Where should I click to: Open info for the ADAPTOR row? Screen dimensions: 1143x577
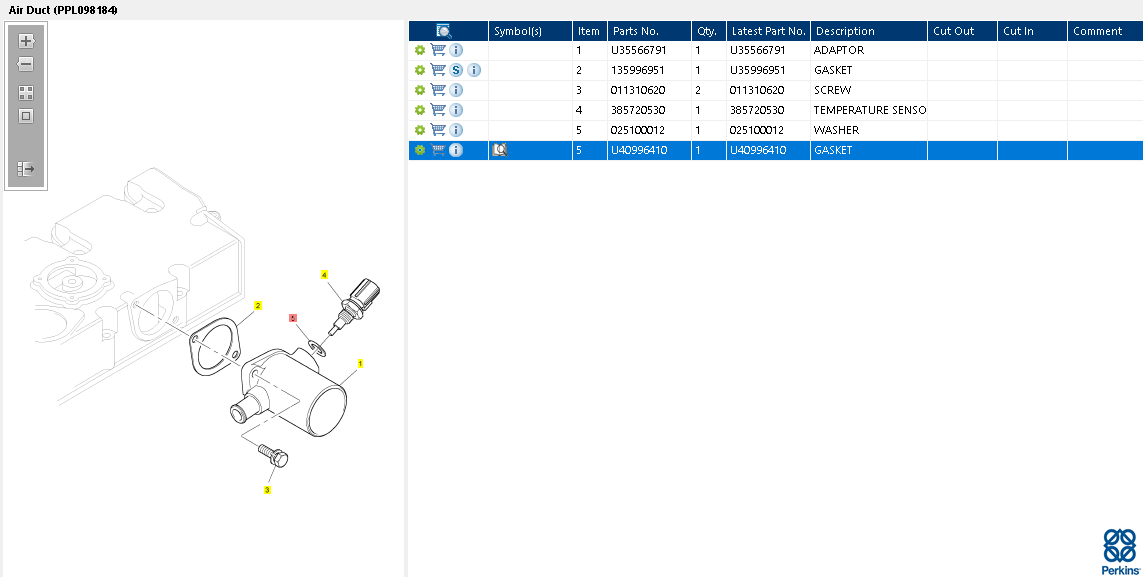click(456, 50)
